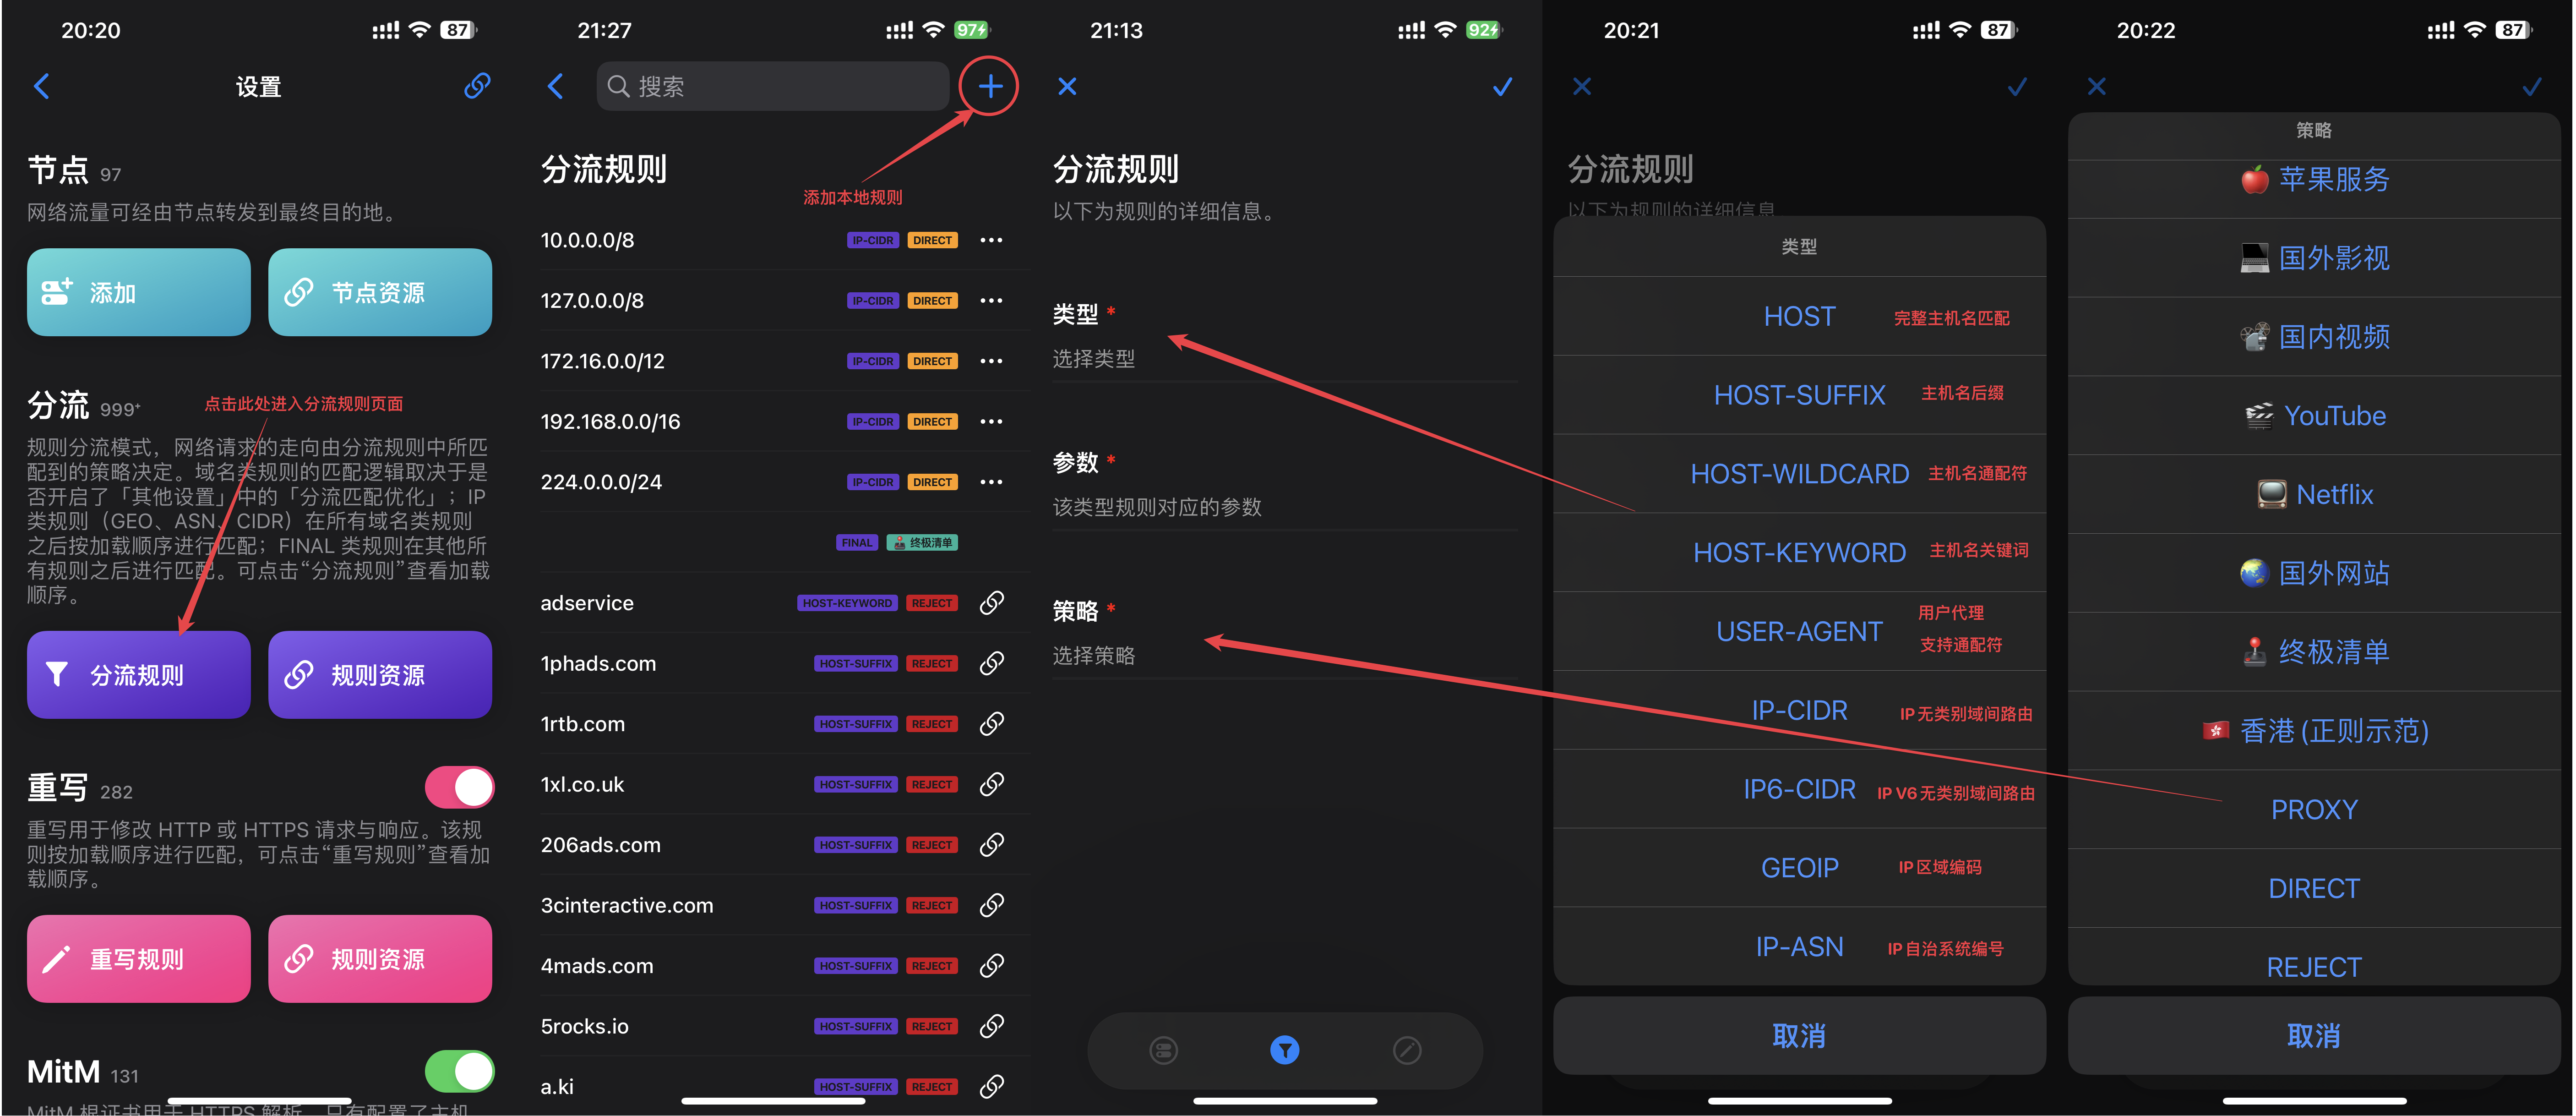Open the 选择策略 policy selector
This screenshot has height=1116, width=2576.
pos(1284,655)
